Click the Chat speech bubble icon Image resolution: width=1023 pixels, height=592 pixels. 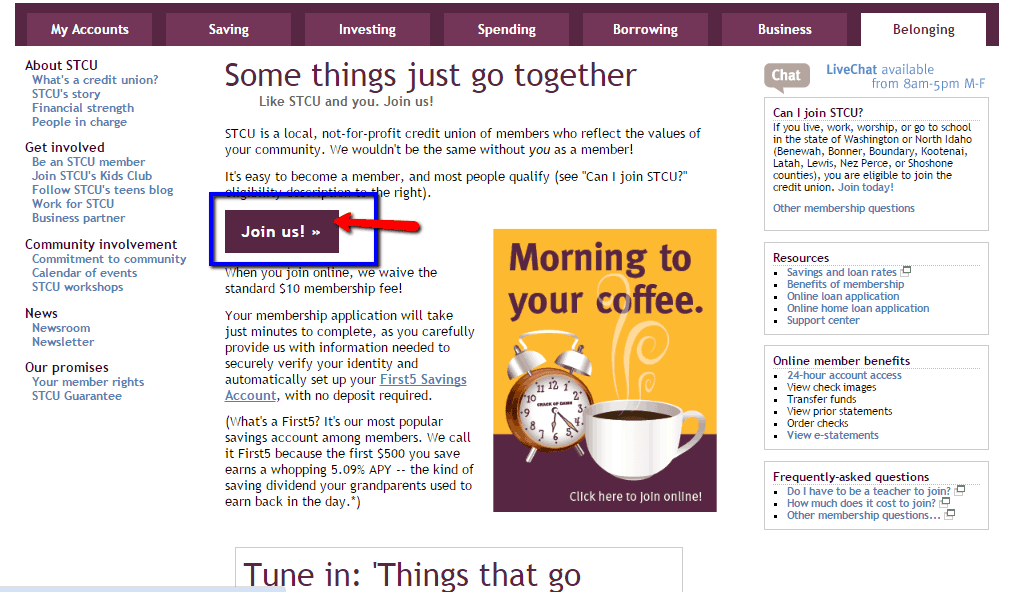(787, 77)
